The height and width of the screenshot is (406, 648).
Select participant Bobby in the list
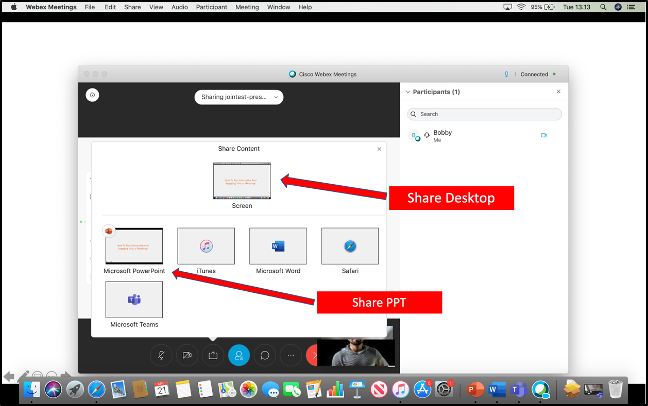click(x=484, y=135)
